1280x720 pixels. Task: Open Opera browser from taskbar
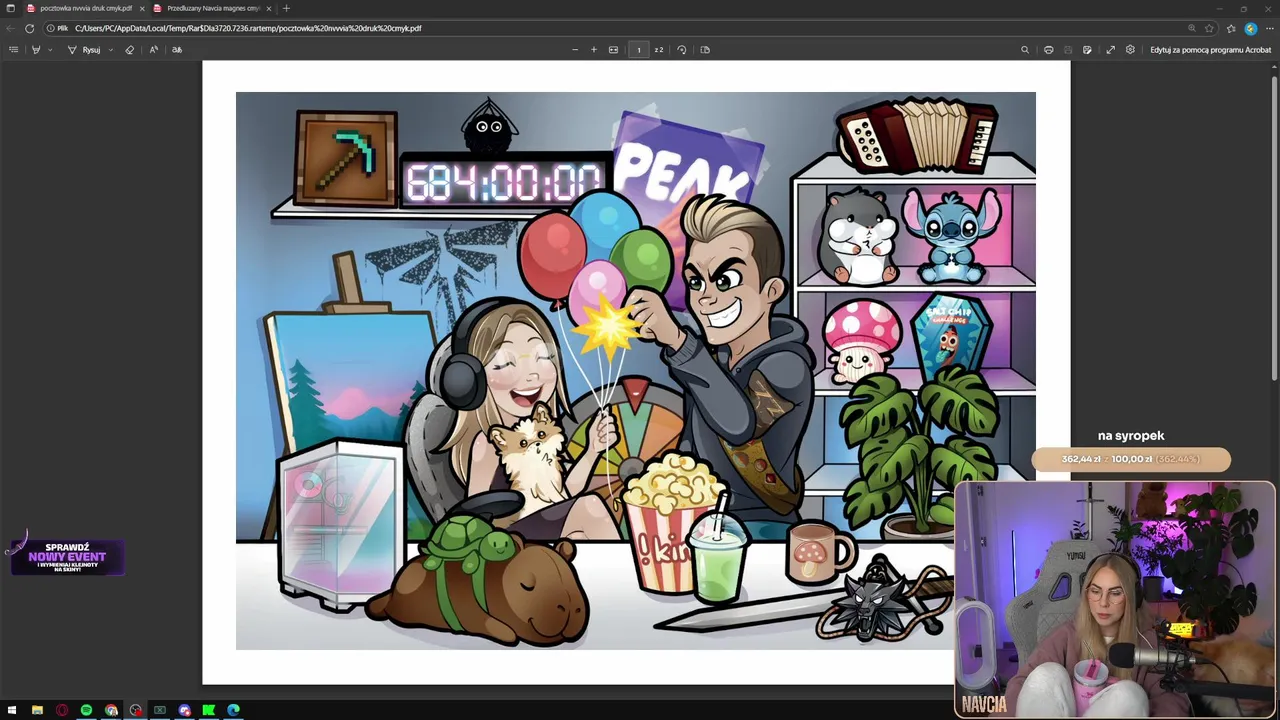coord(62,710)
